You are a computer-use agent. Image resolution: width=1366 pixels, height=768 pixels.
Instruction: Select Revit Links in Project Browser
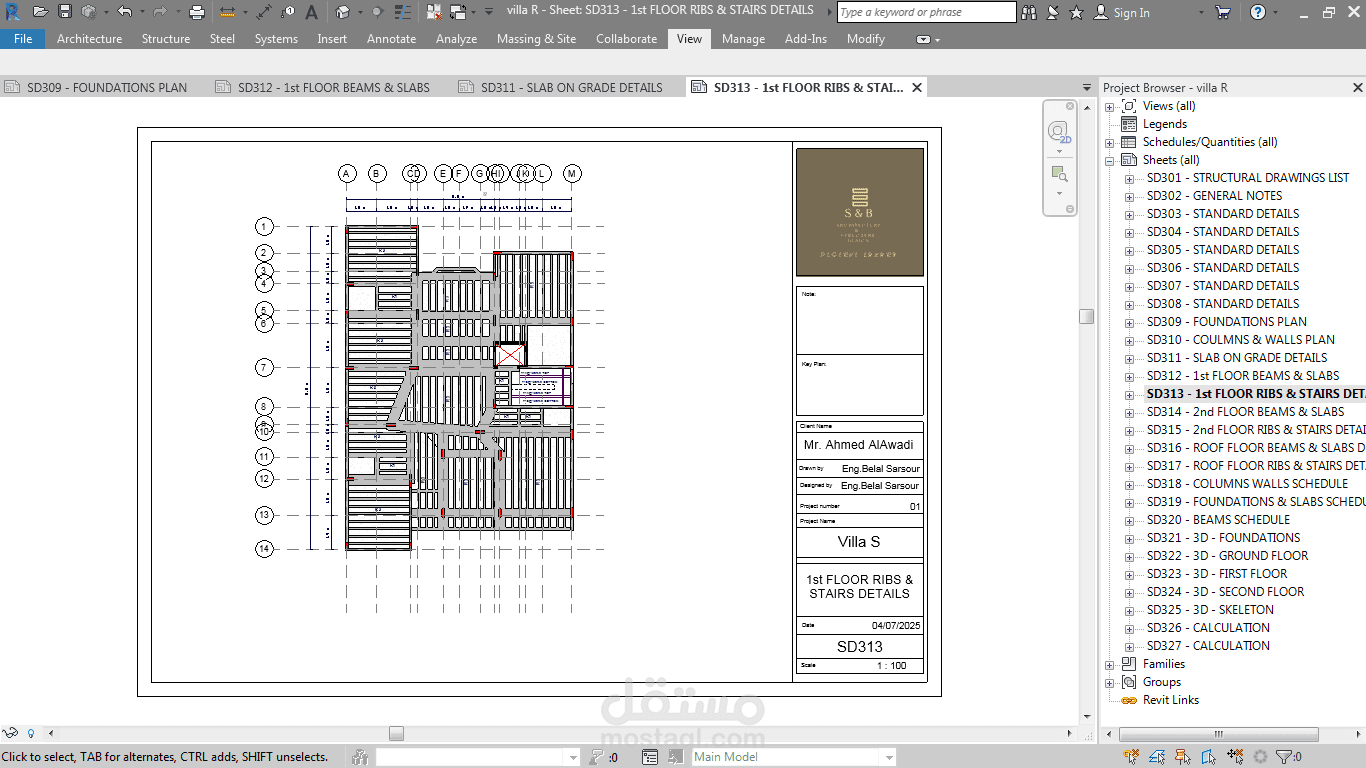pyautogui.click(x=1171, y=700)
